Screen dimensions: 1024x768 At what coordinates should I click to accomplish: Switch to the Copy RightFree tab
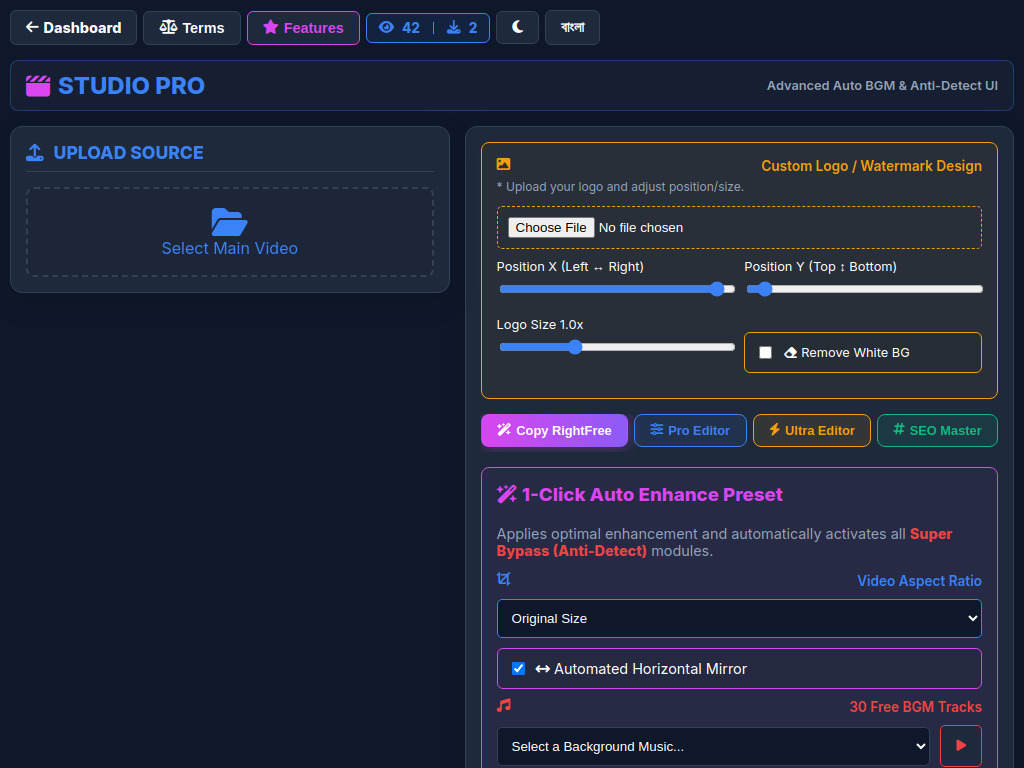pyautogui.click(x=554, y=430)
